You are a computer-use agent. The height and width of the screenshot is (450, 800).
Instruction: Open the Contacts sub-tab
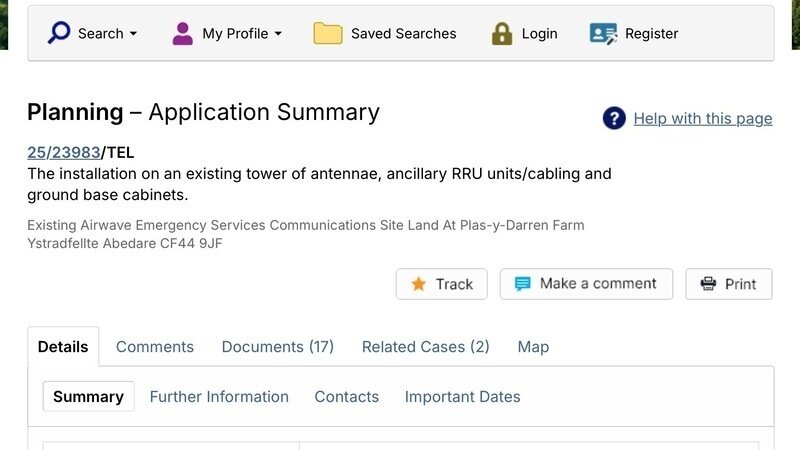(x=346, y=397)
